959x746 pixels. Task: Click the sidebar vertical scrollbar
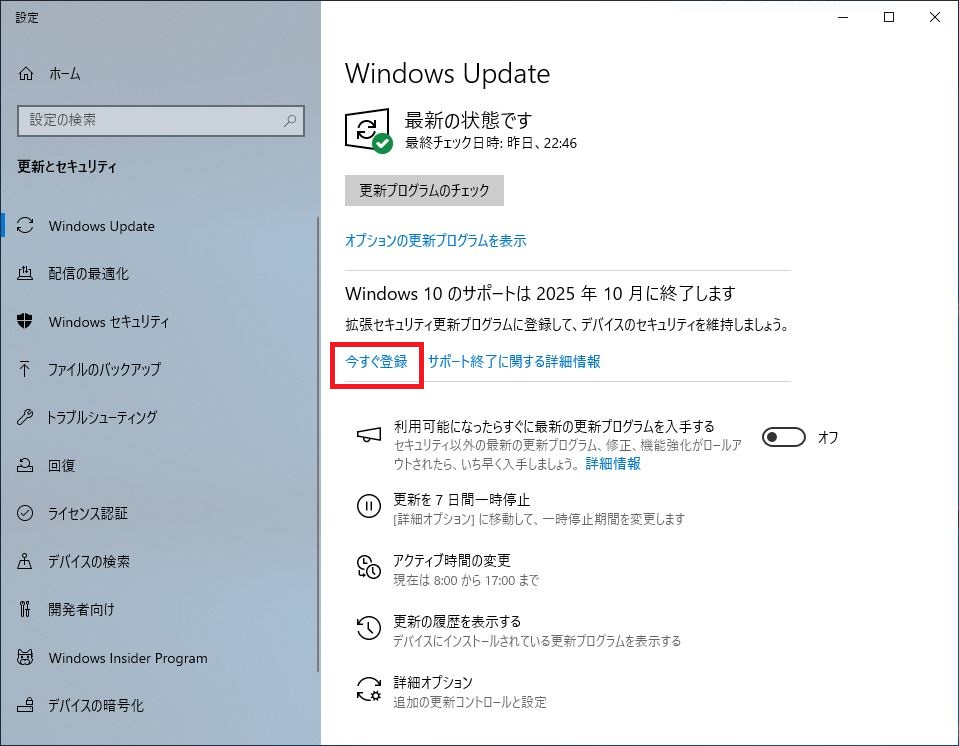click(x=317, y=440)
